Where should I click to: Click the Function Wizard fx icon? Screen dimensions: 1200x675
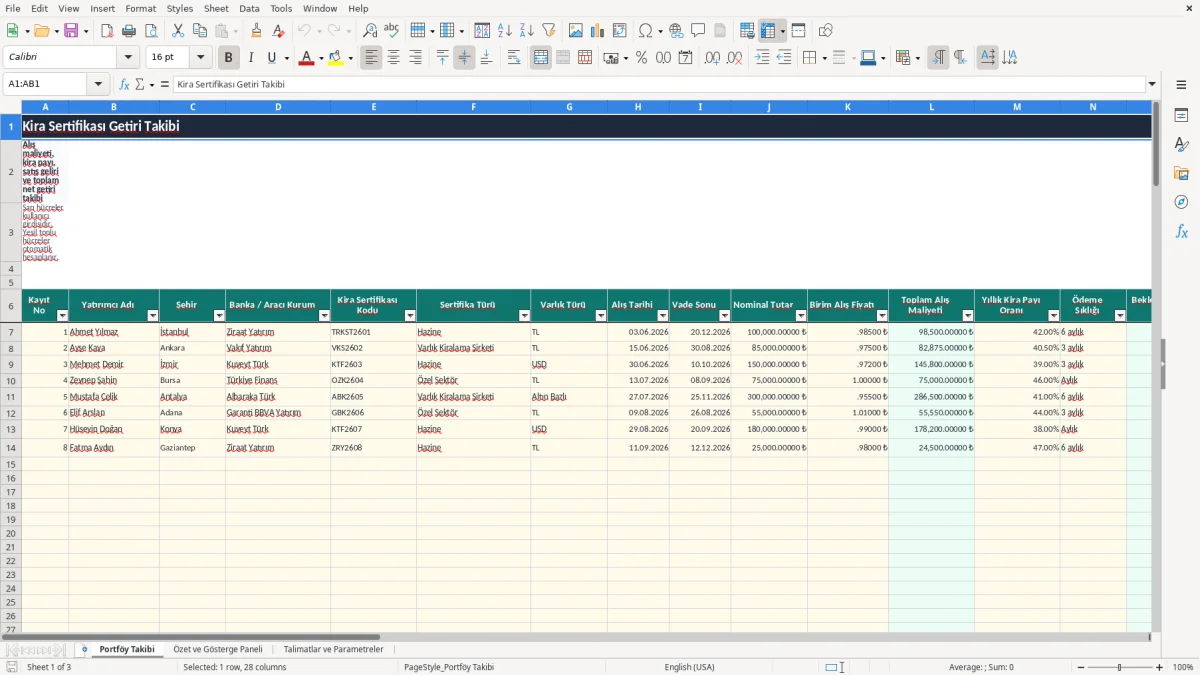coord(124,84)
